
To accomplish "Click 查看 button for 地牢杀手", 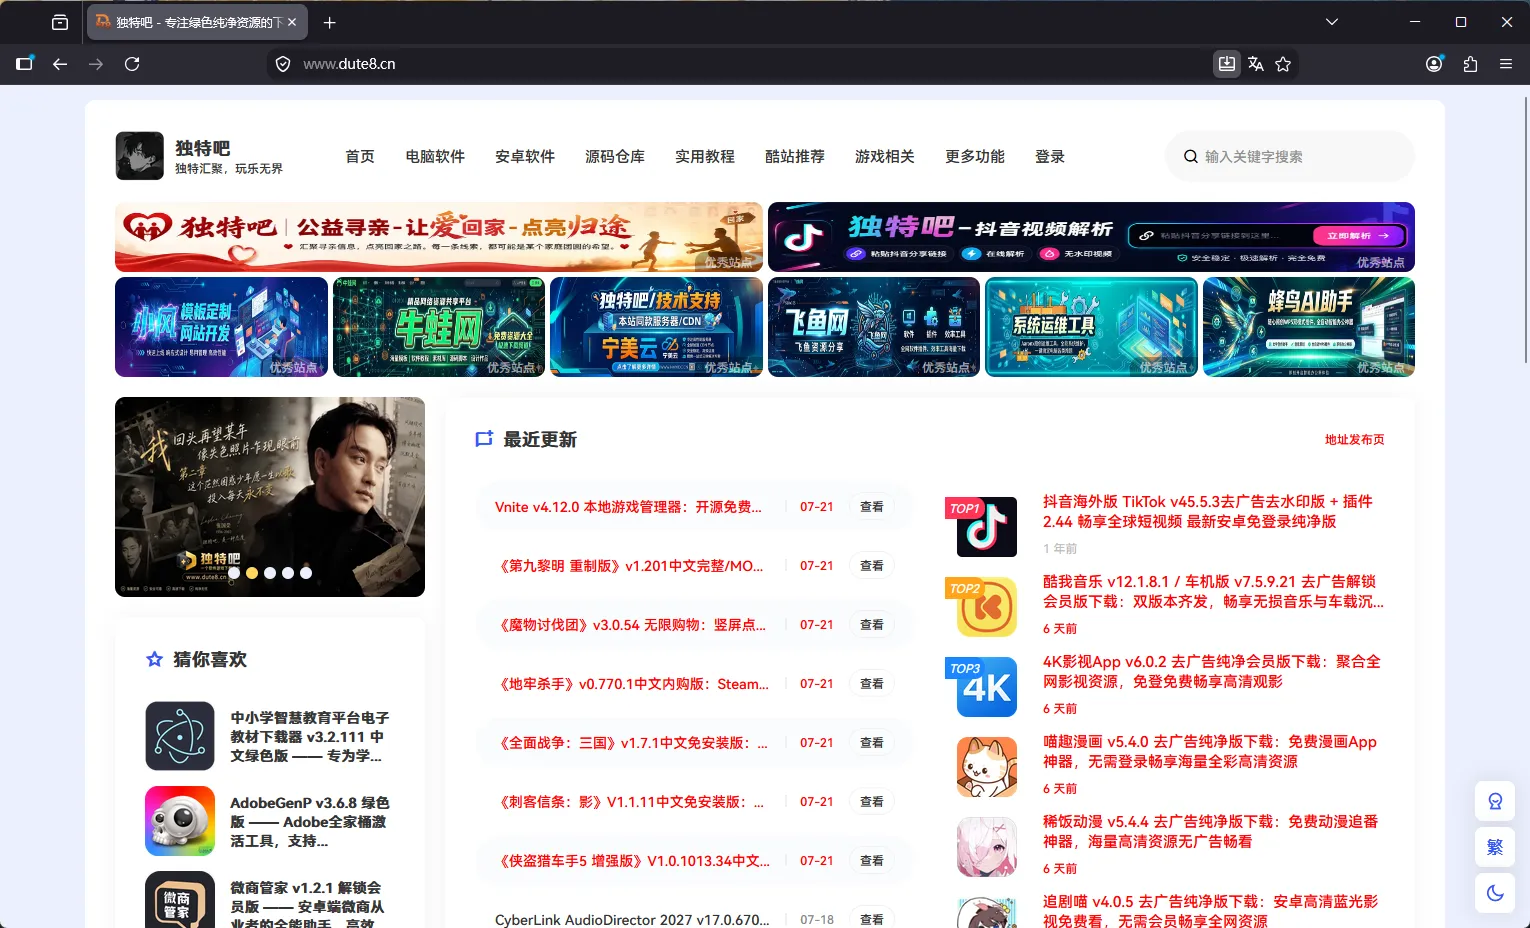I will click(x=872, y=684).
